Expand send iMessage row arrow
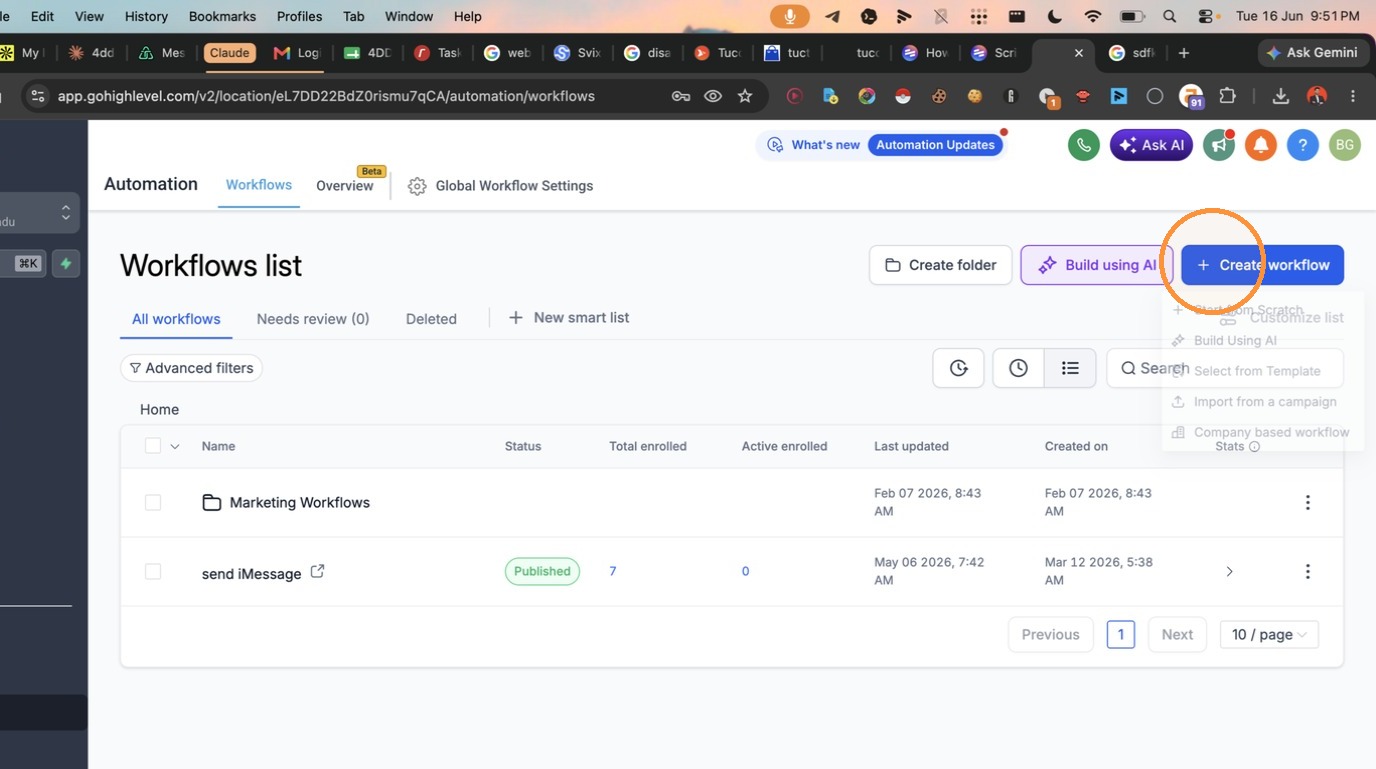Image resolution: width=1376 pixels, height=769 pixels. tap(1229, 572)
